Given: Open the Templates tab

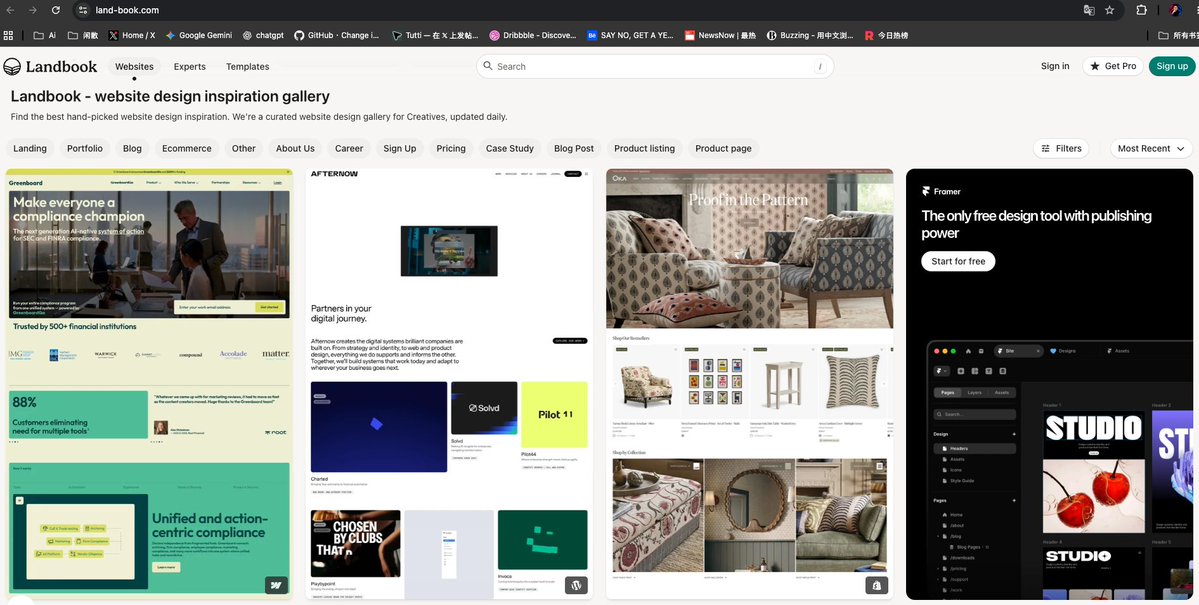Looking at the screenshot, I should [248, 67].
